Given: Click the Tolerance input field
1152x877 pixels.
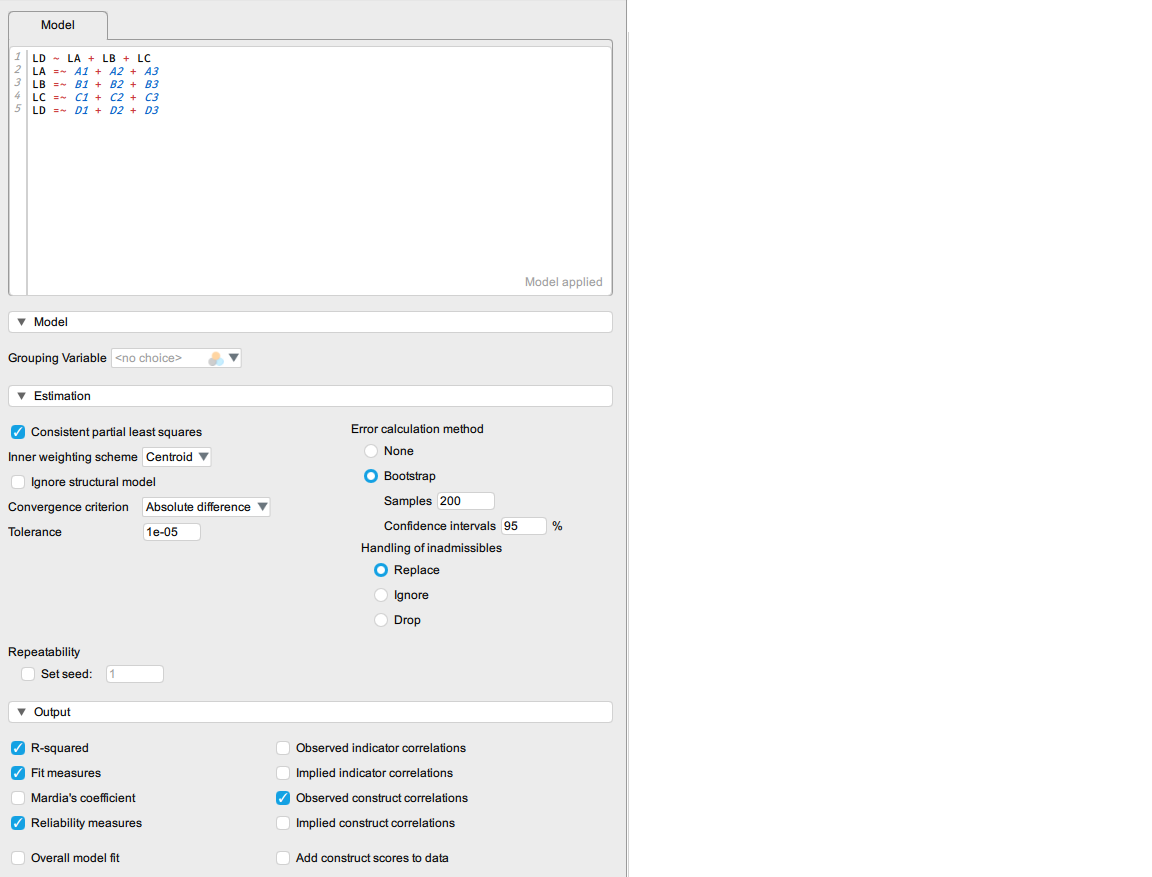Looking at the screenshot, I should pyautogui.click(x=172, y=532).
